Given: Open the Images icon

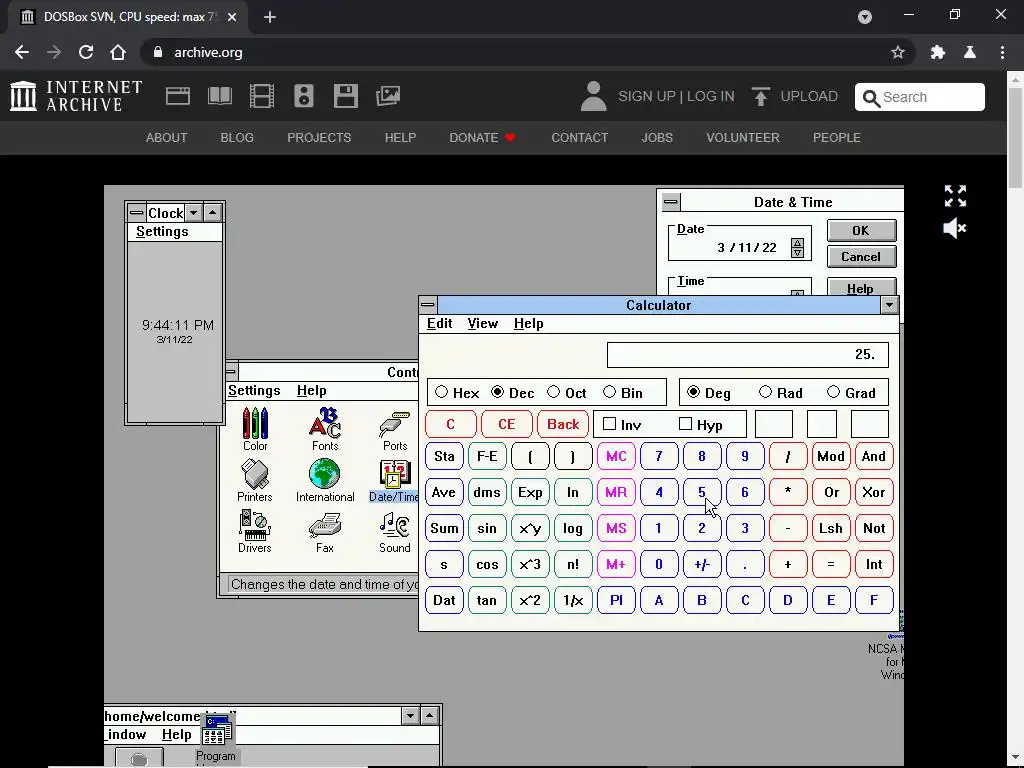Looking at the screenshot, I should (x=387, y=96).
